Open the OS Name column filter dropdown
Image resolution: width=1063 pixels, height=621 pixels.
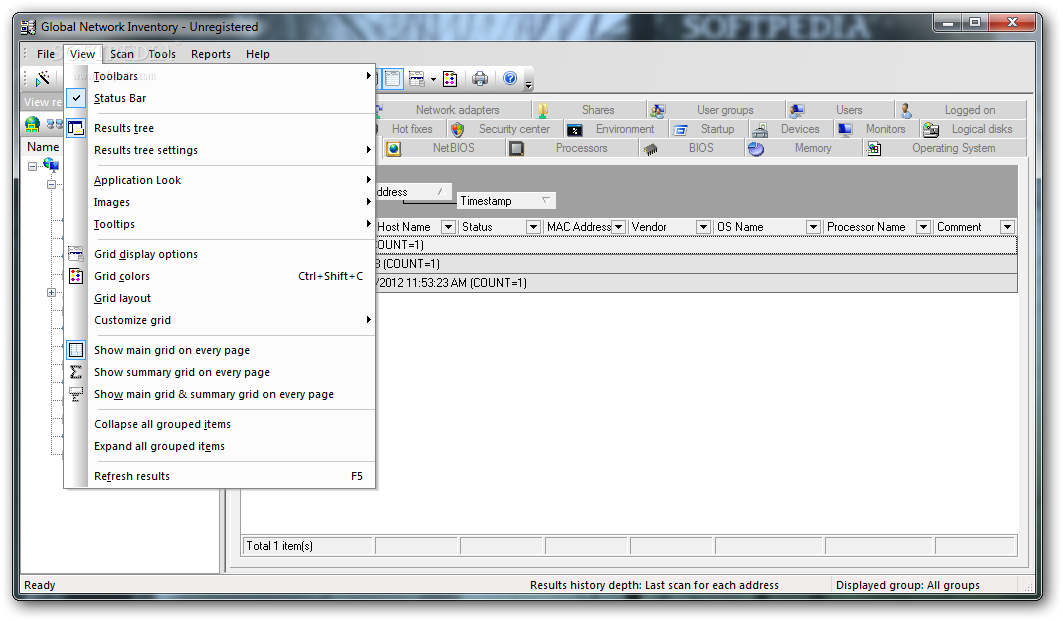(814, 227)
